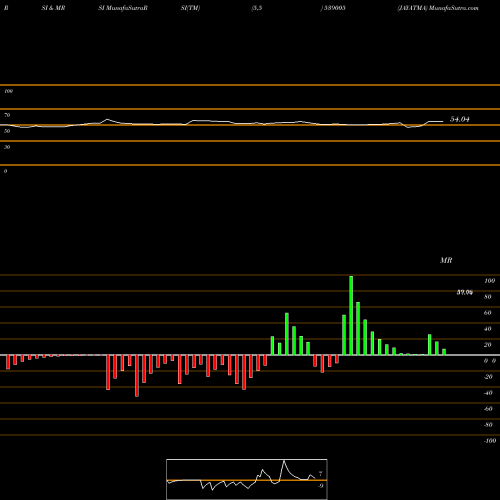Screen dimensions: 500x500
Task: Click the overlapping MR value label near 80
Action: [465, 293]
